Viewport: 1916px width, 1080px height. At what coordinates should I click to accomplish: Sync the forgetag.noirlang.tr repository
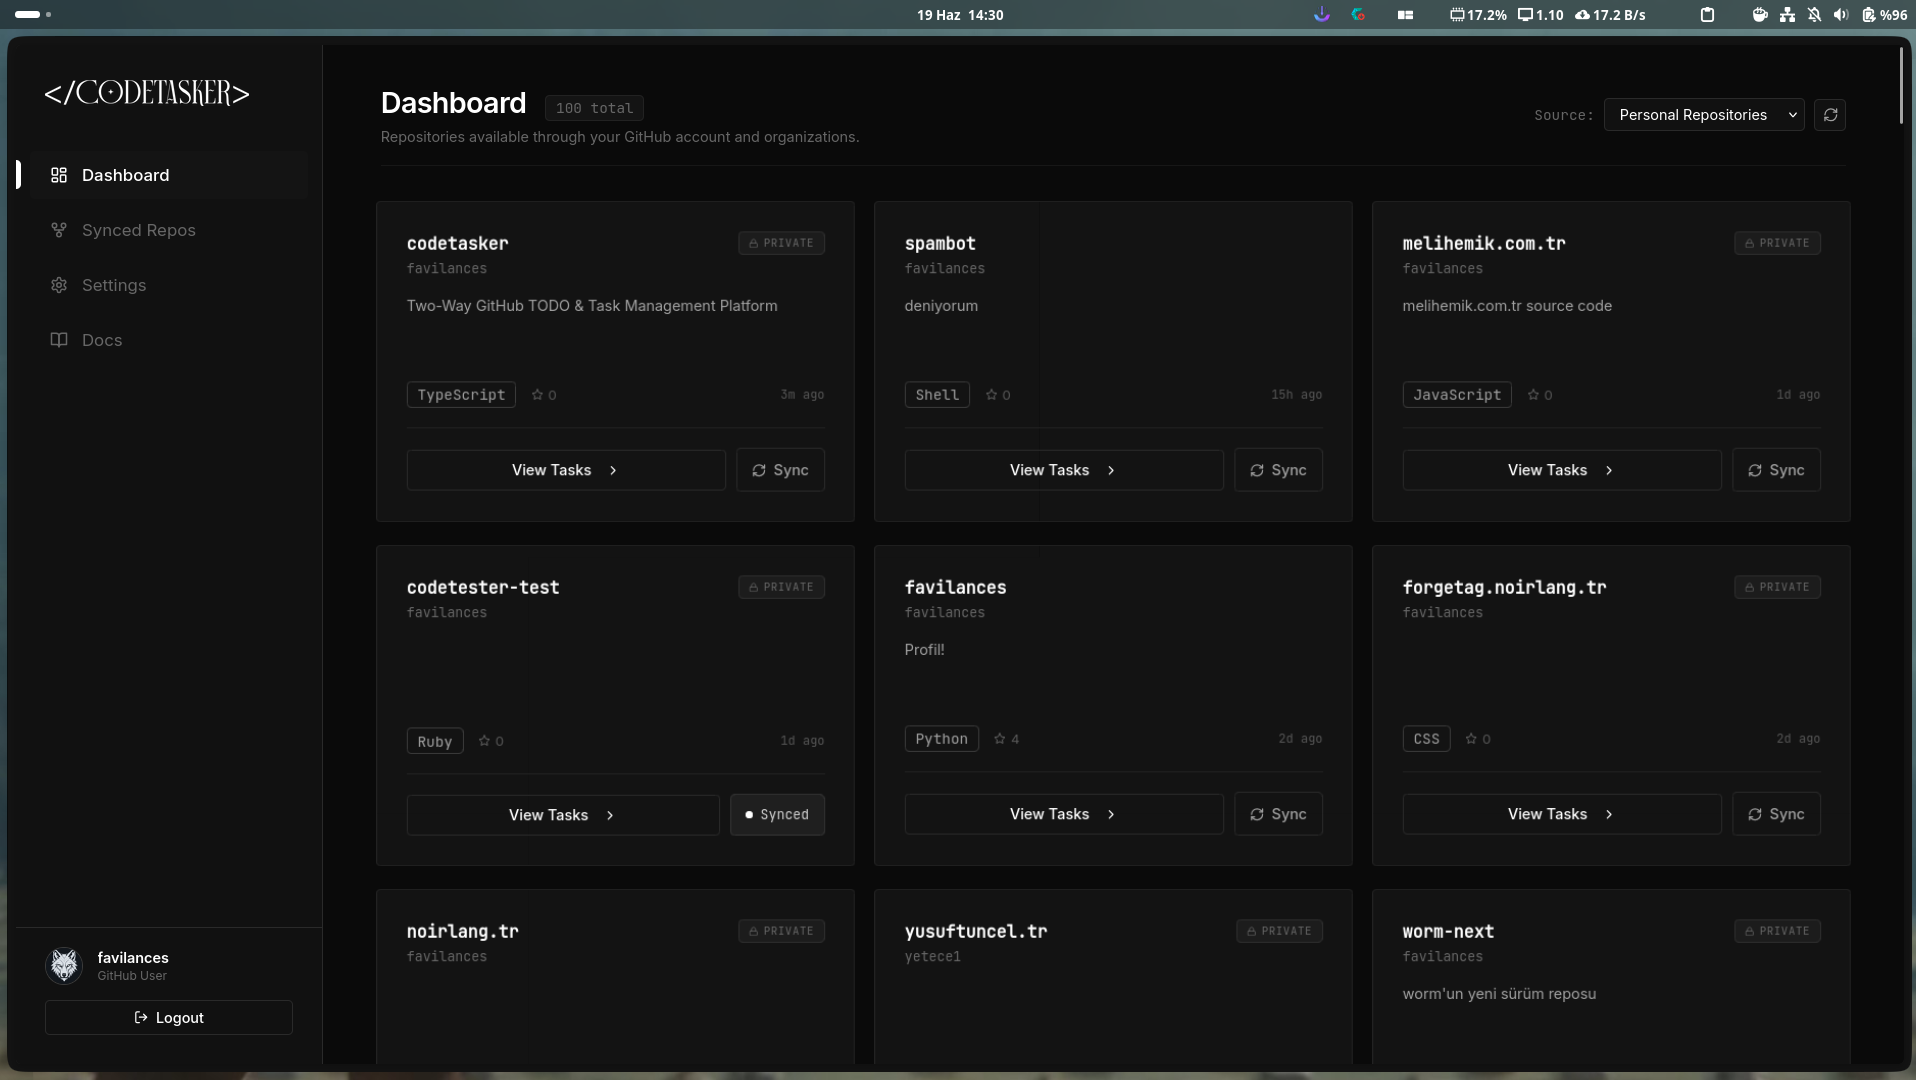pos(1776,814)
